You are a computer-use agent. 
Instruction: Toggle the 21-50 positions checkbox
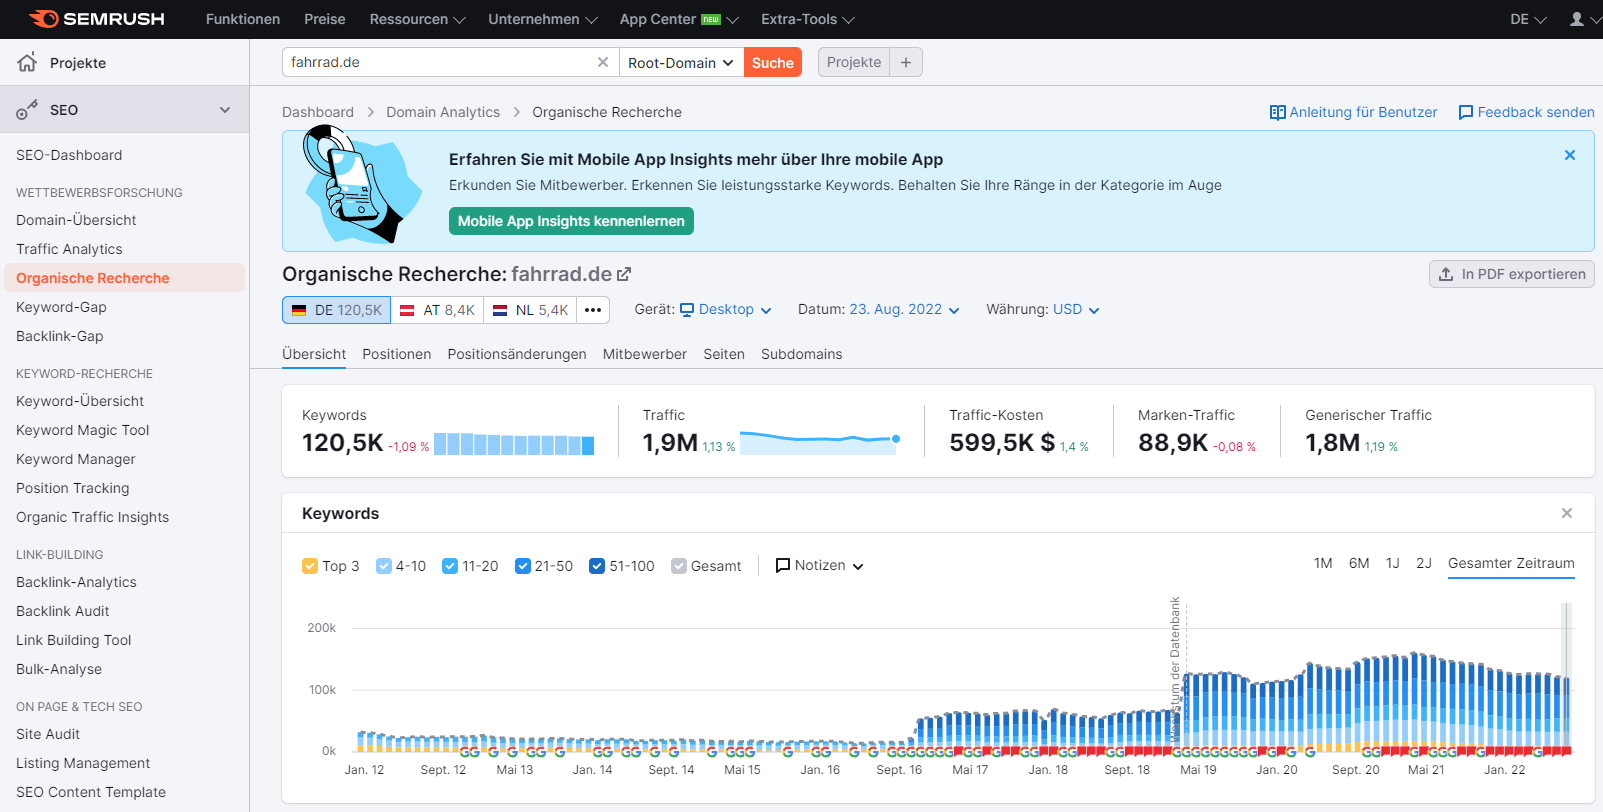click(x=523, y=566)
